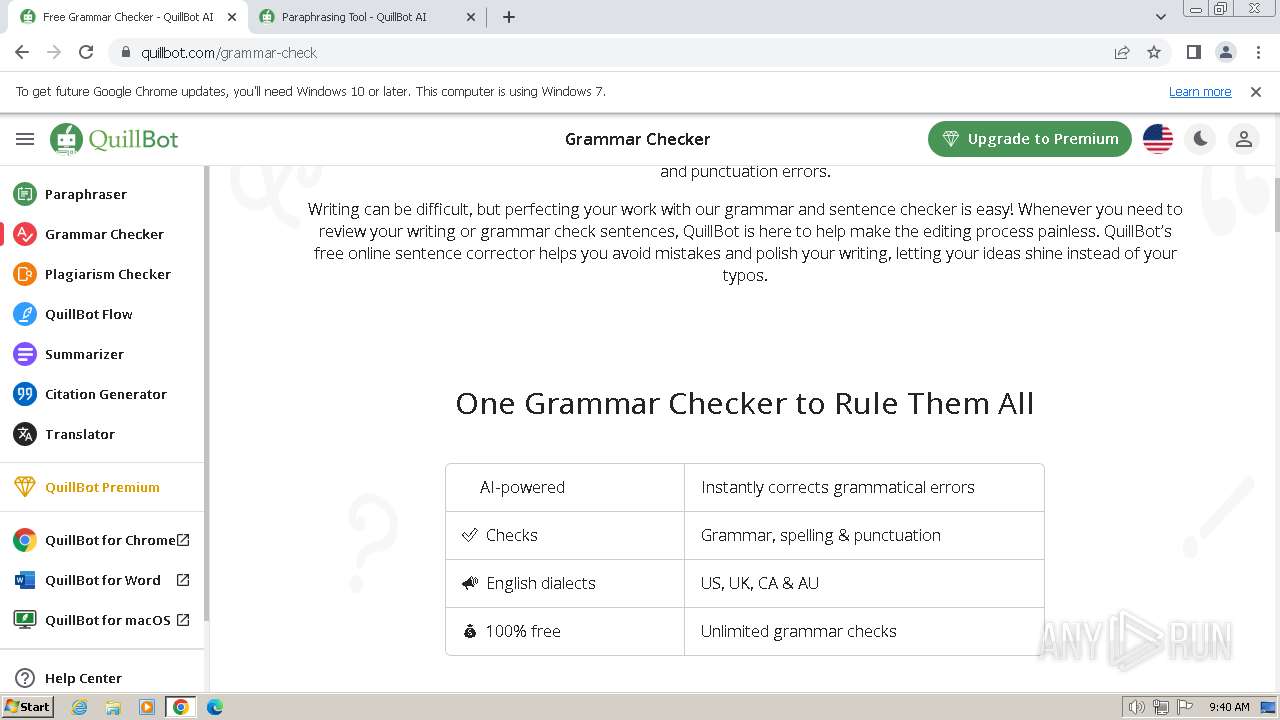Click the 'AI-powered' table cell

(x=565, y=488)
